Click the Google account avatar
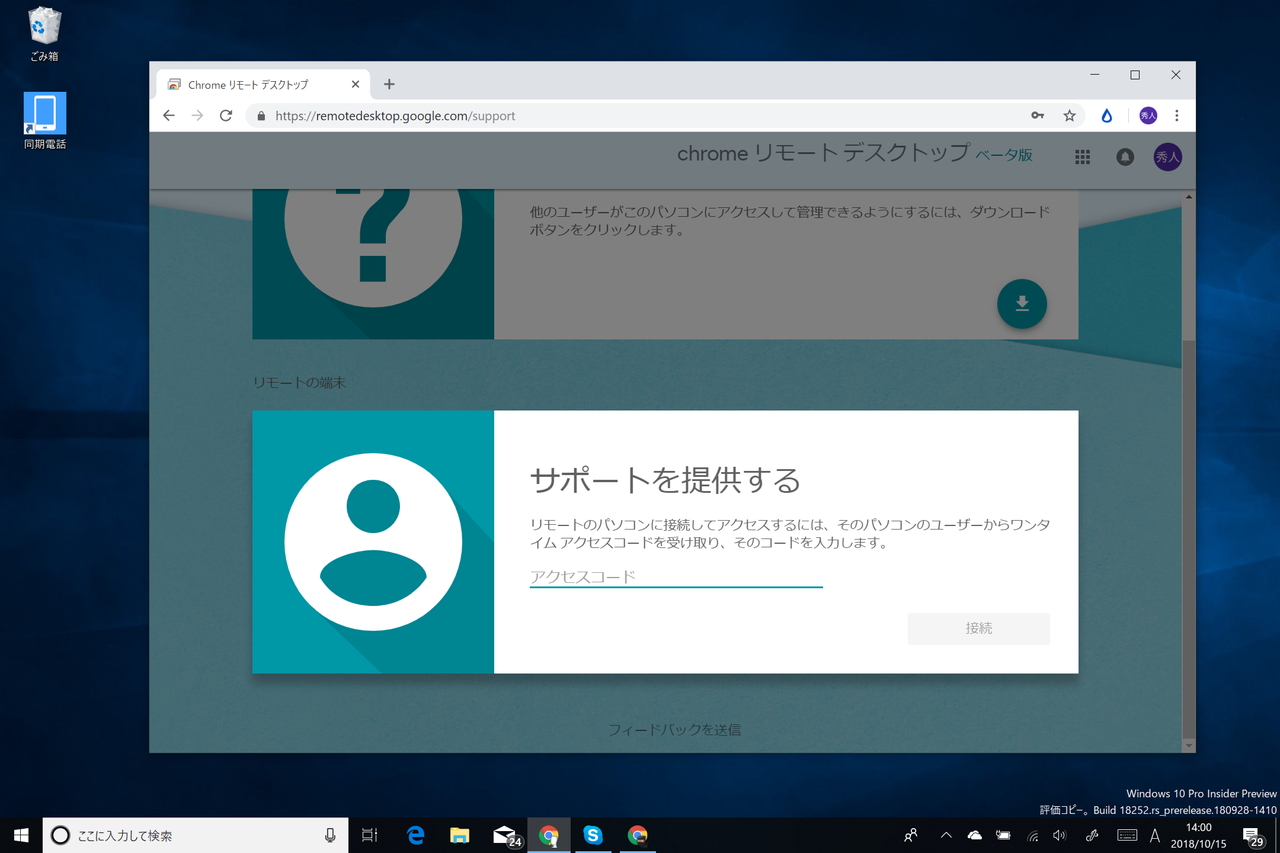This screenshot has width=1280, height=853. pos(1167,157)
